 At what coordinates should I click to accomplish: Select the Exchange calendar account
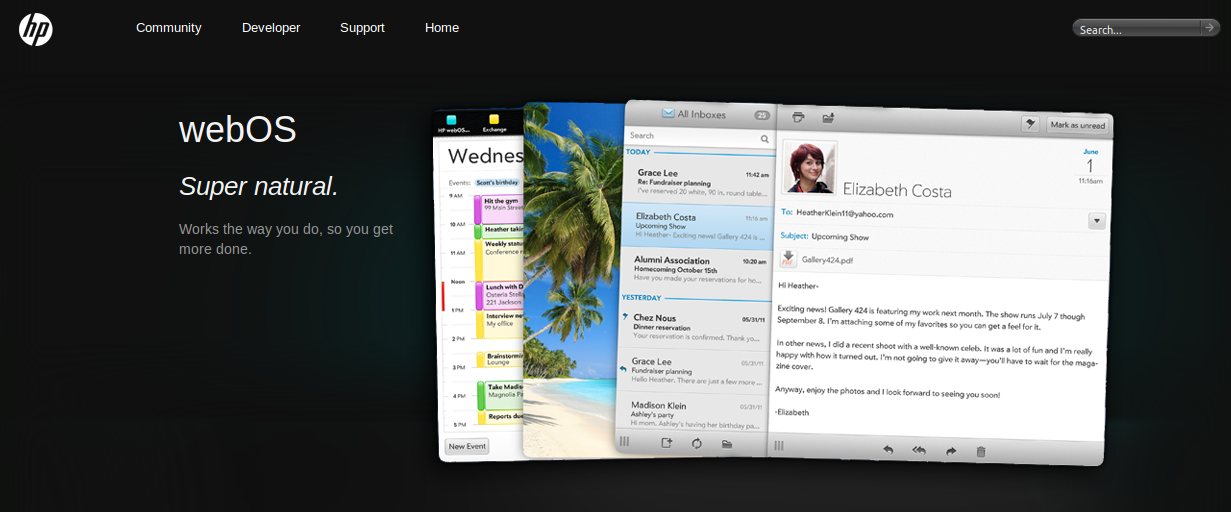(494, 123)
